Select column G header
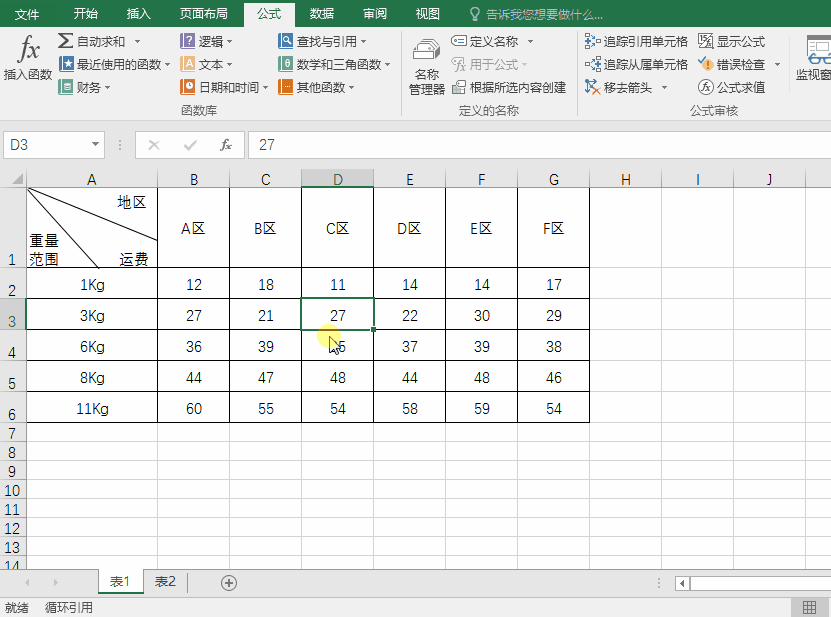 click(553, 179)
